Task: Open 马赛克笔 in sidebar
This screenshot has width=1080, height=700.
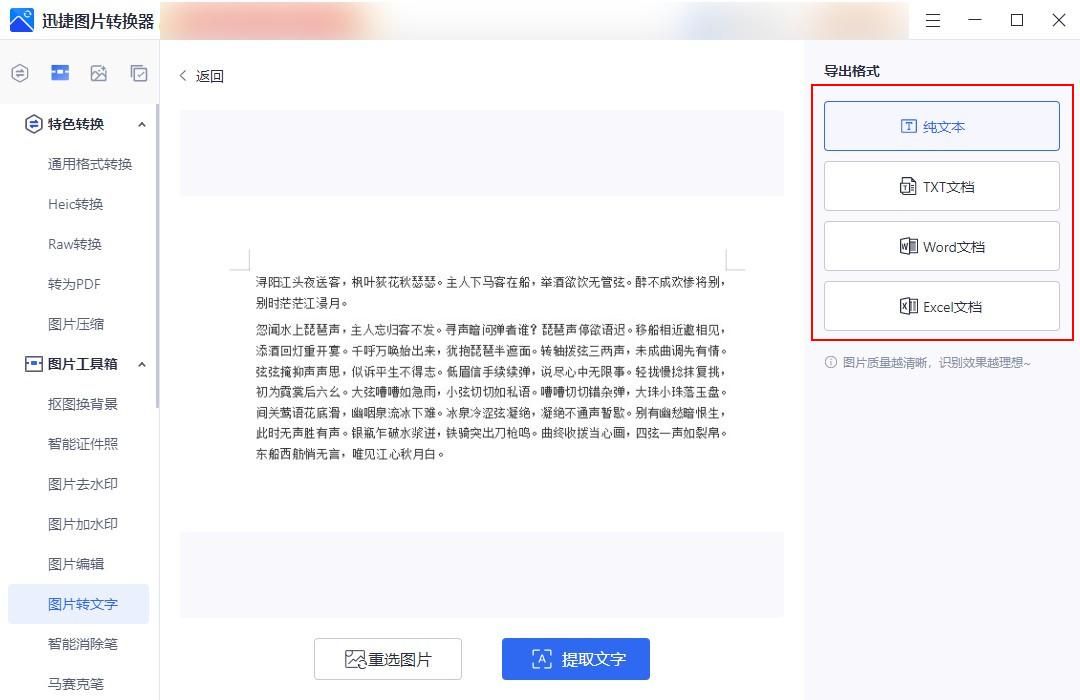Action: 76,683
